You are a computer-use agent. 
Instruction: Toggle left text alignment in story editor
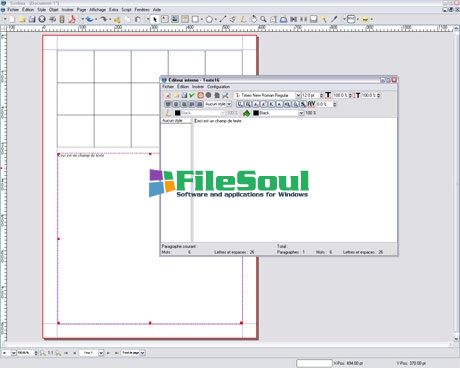pyautogui.click(x=168, y=104)
